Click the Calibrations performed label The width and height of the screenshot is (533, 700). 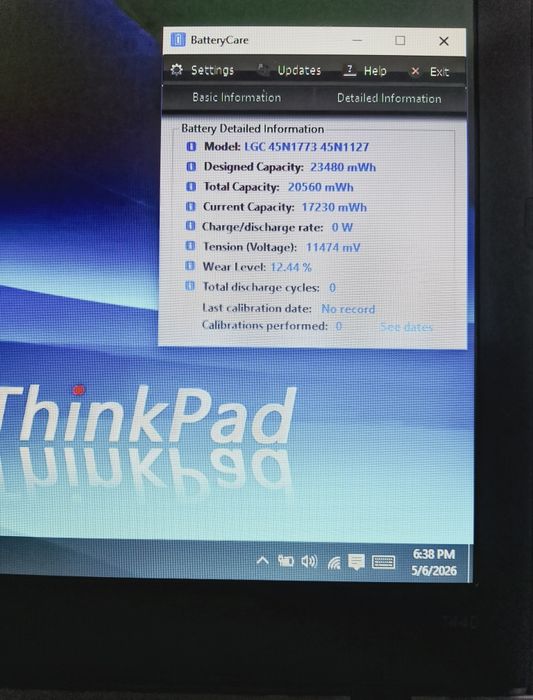pyautogui.click(x=265, y=325)
